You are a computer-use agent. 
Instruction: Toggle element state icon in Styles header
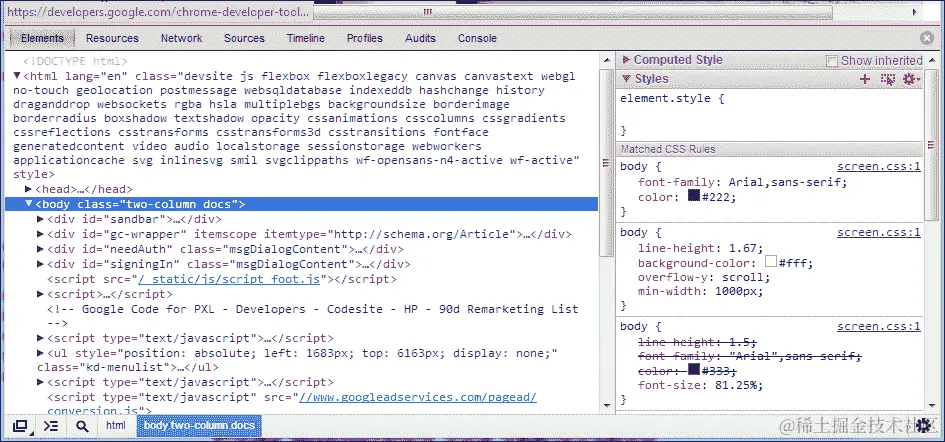pos(888,79)
